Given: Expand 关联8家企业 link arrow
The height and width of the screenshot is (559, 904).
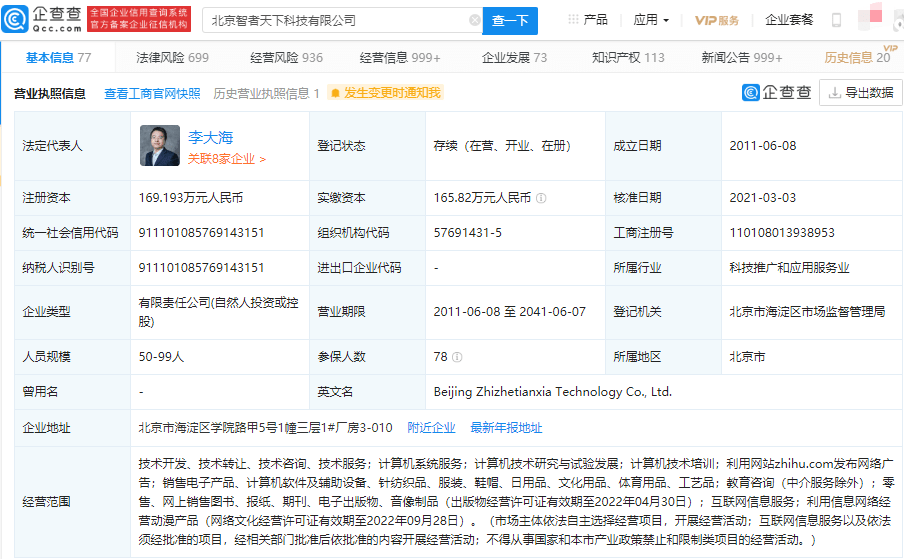Looking at the screenshot, I should click(x=263, y=159).
